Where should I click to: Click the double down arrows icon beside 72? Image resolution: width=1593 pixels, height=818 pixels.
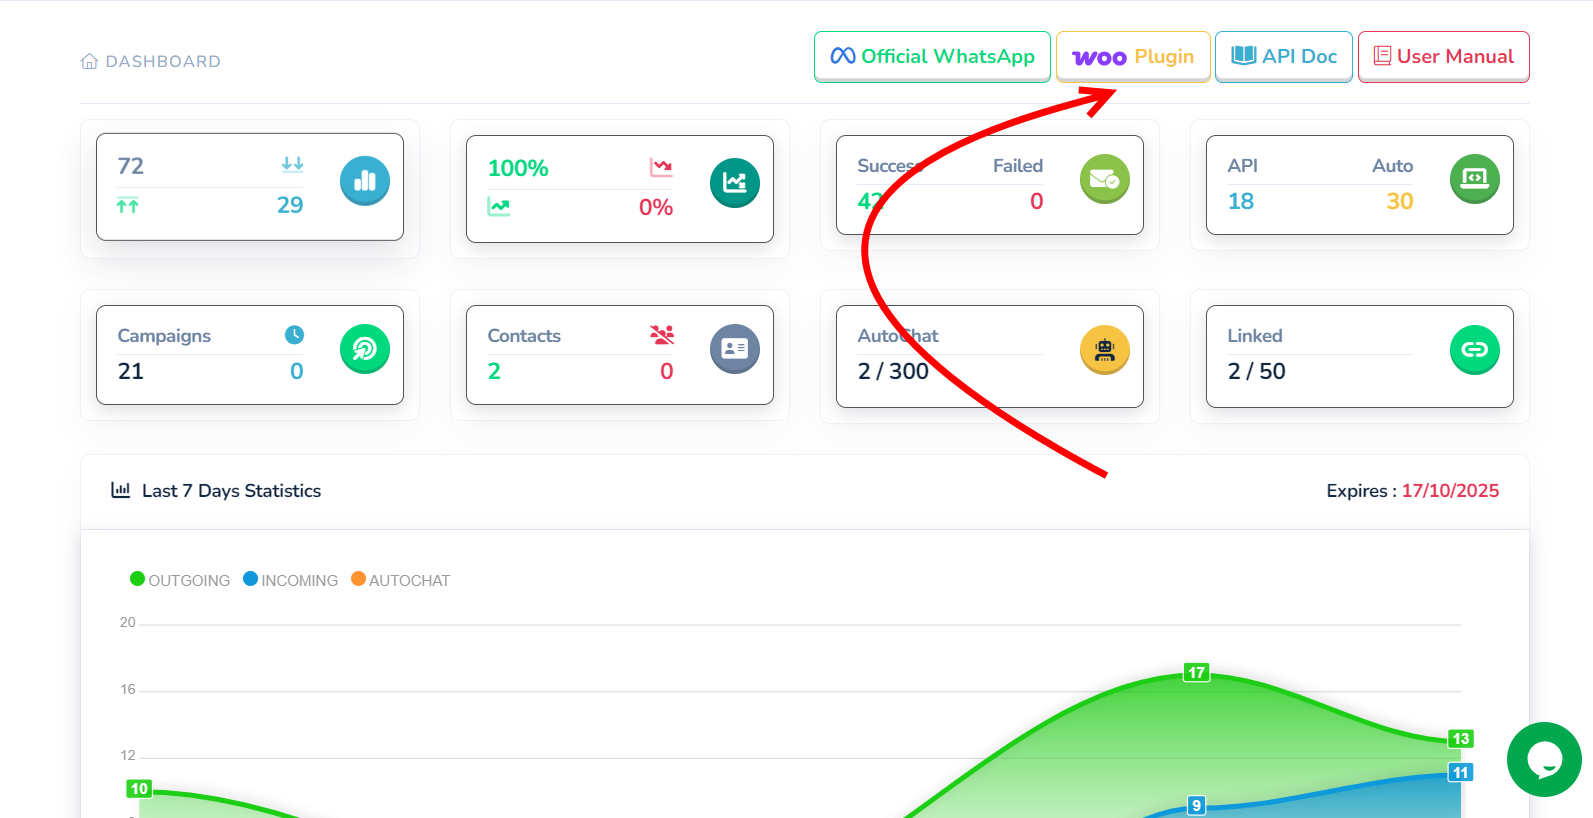point(292,164)
